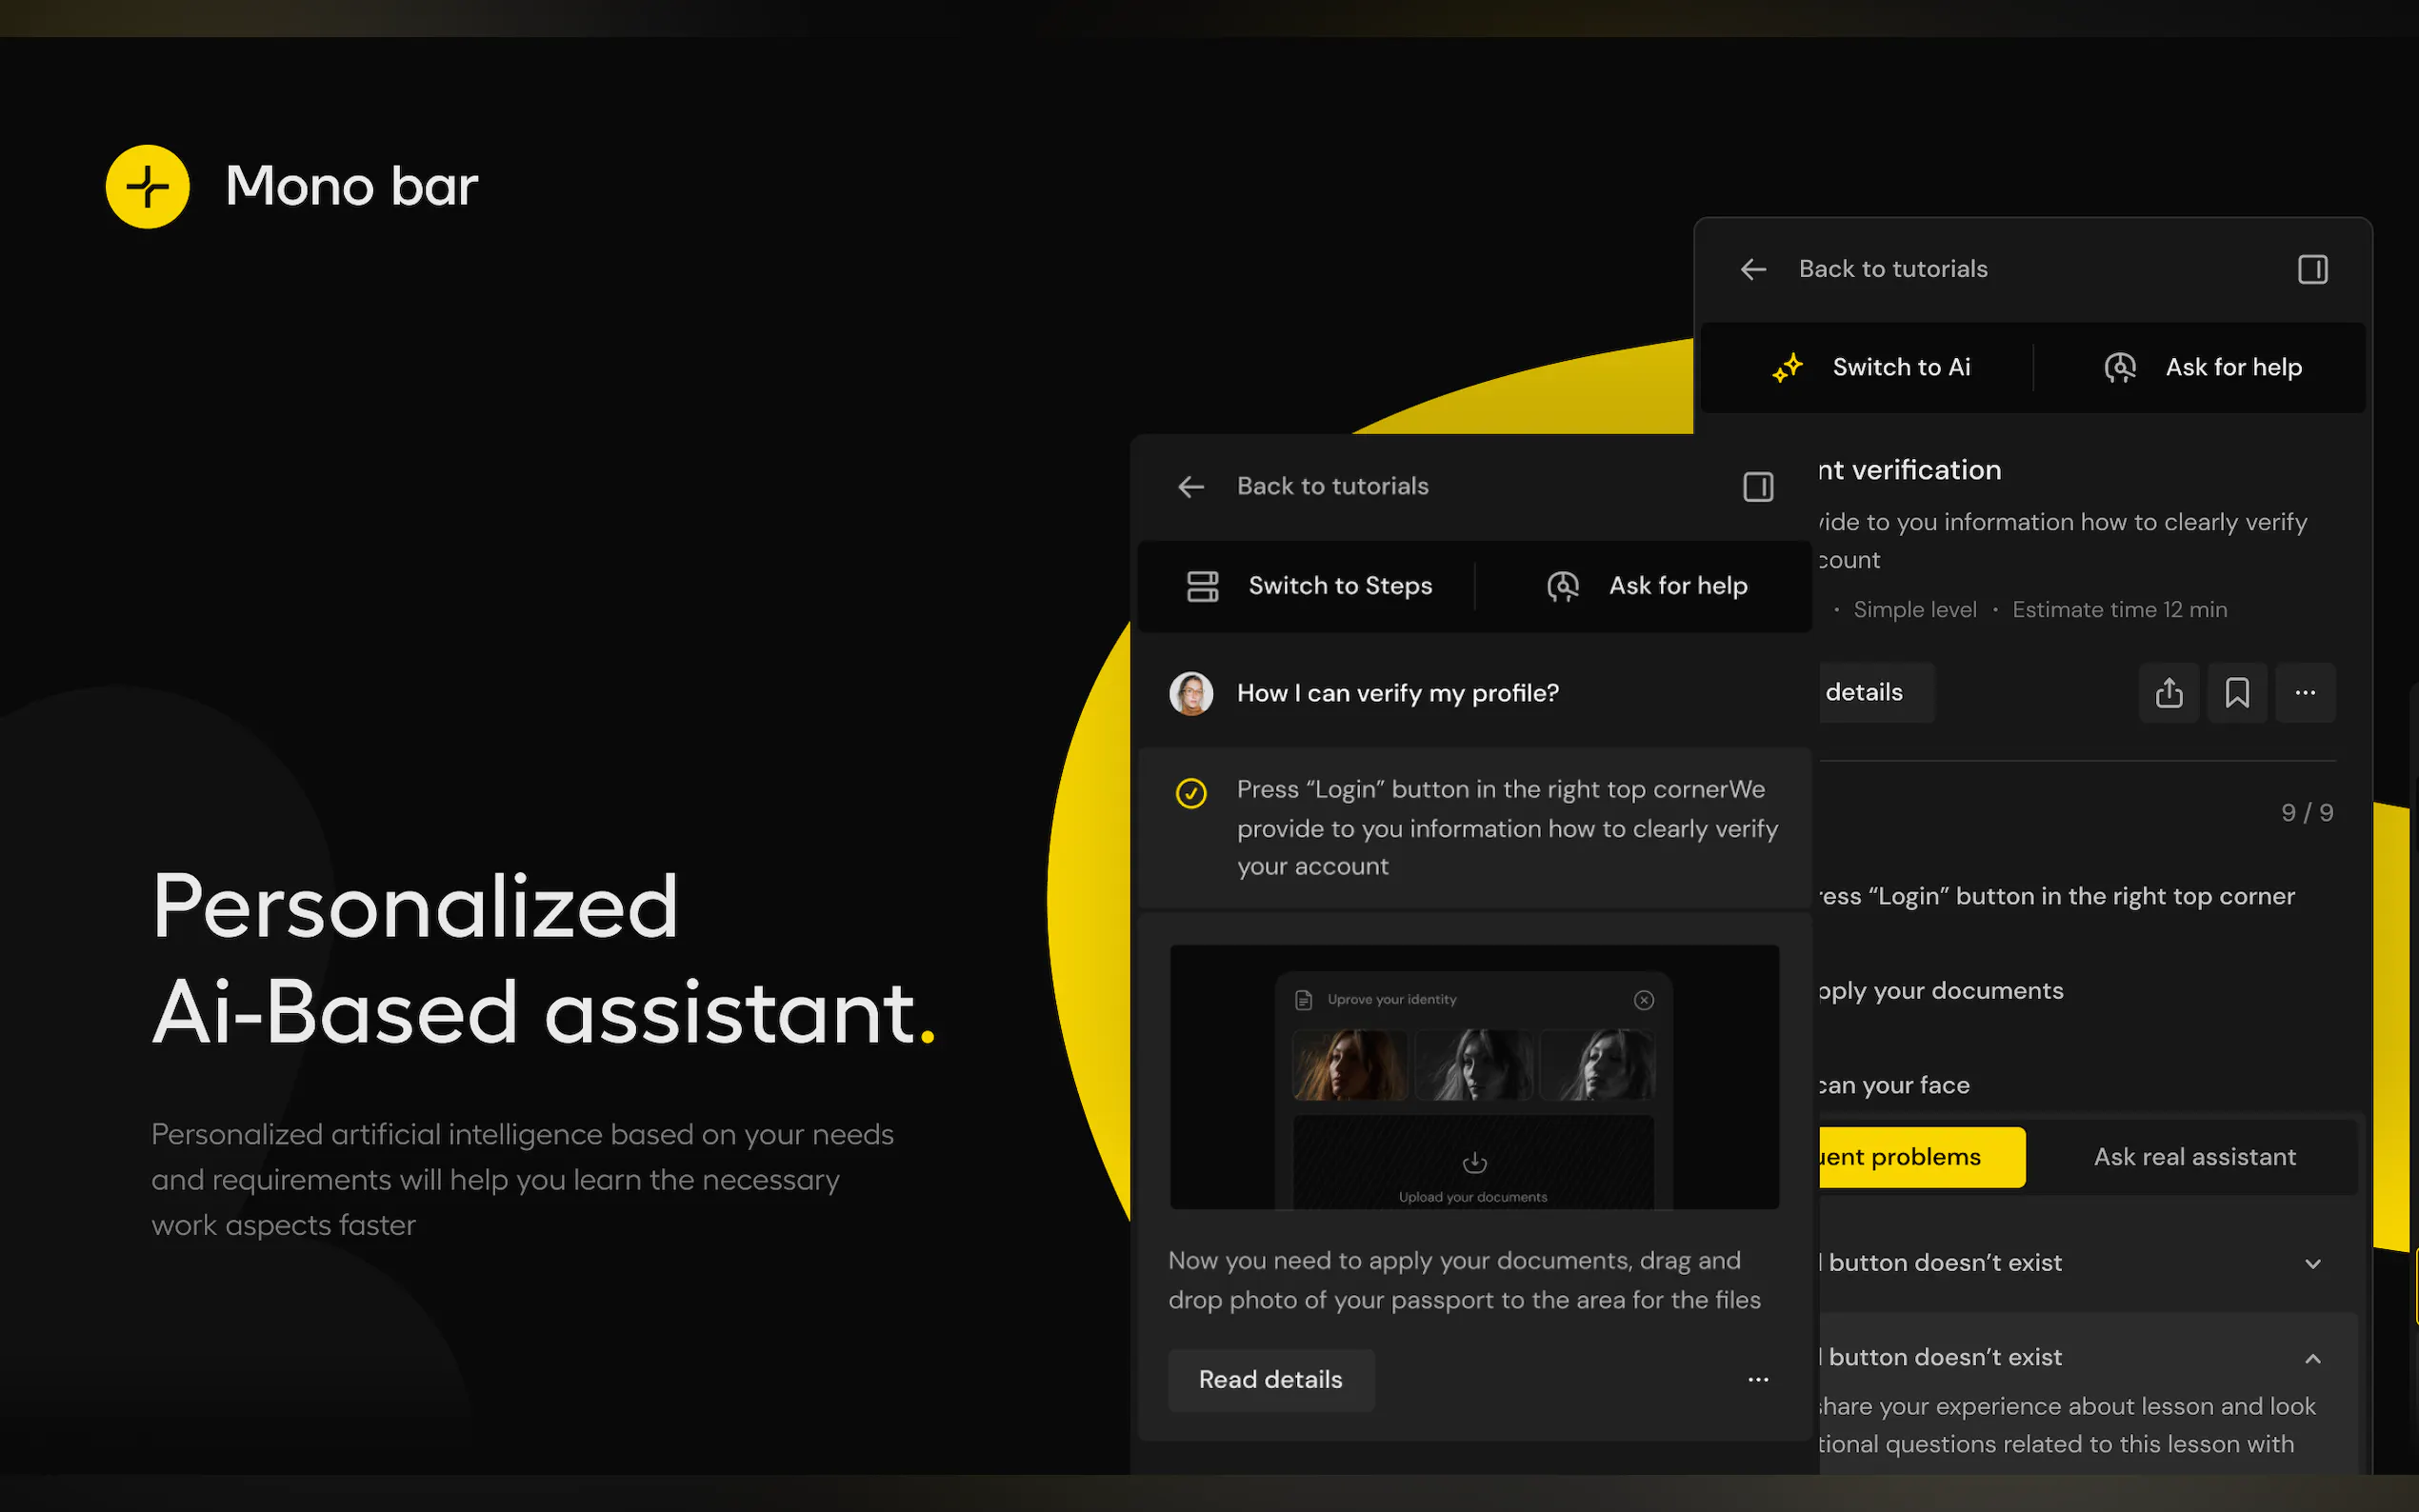Toggle sidebar layout icon in front panel

[x=1757, y=487]
